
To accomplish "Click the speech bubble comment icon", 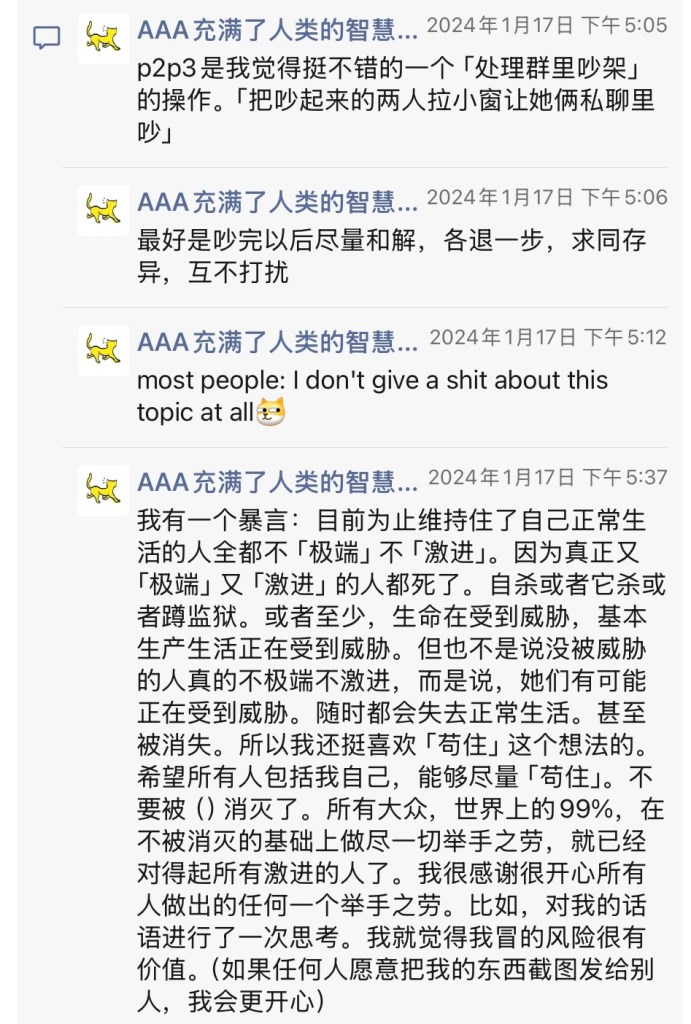I will point(47,38).
